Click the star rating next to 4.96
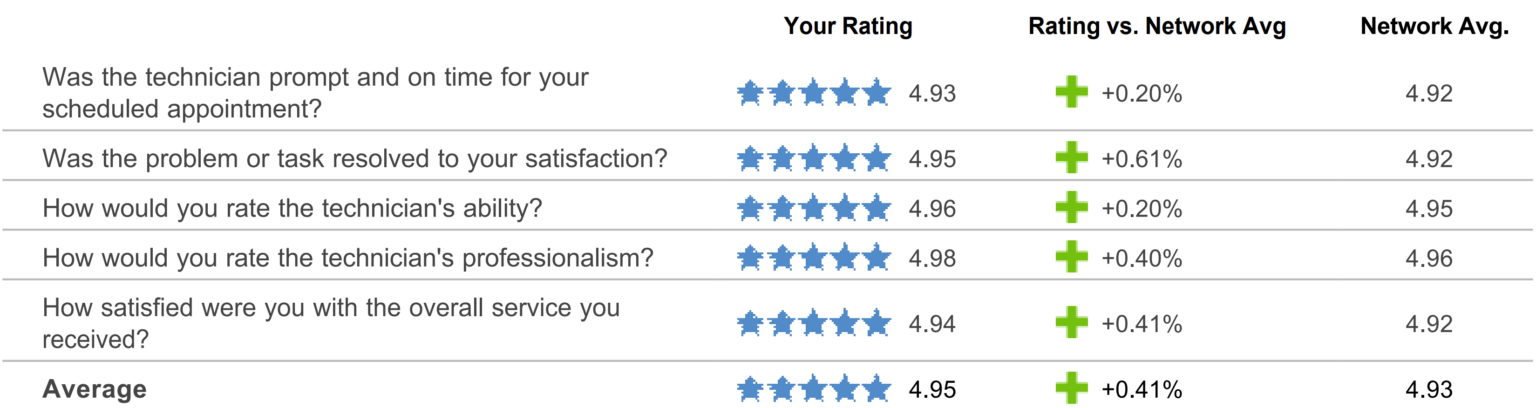This screenshot has height=408, width=1536. (814, 208)
